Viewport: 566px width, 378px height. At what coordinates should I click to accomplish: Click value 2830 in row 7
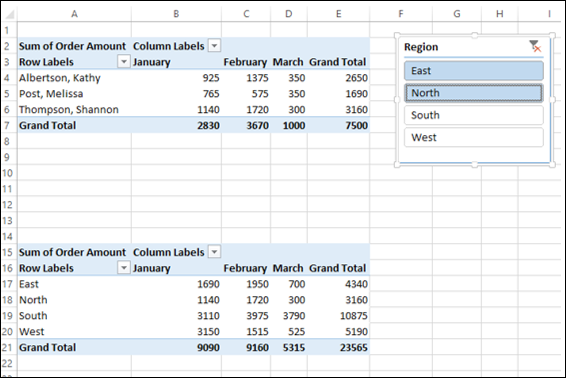click(208, 125)
